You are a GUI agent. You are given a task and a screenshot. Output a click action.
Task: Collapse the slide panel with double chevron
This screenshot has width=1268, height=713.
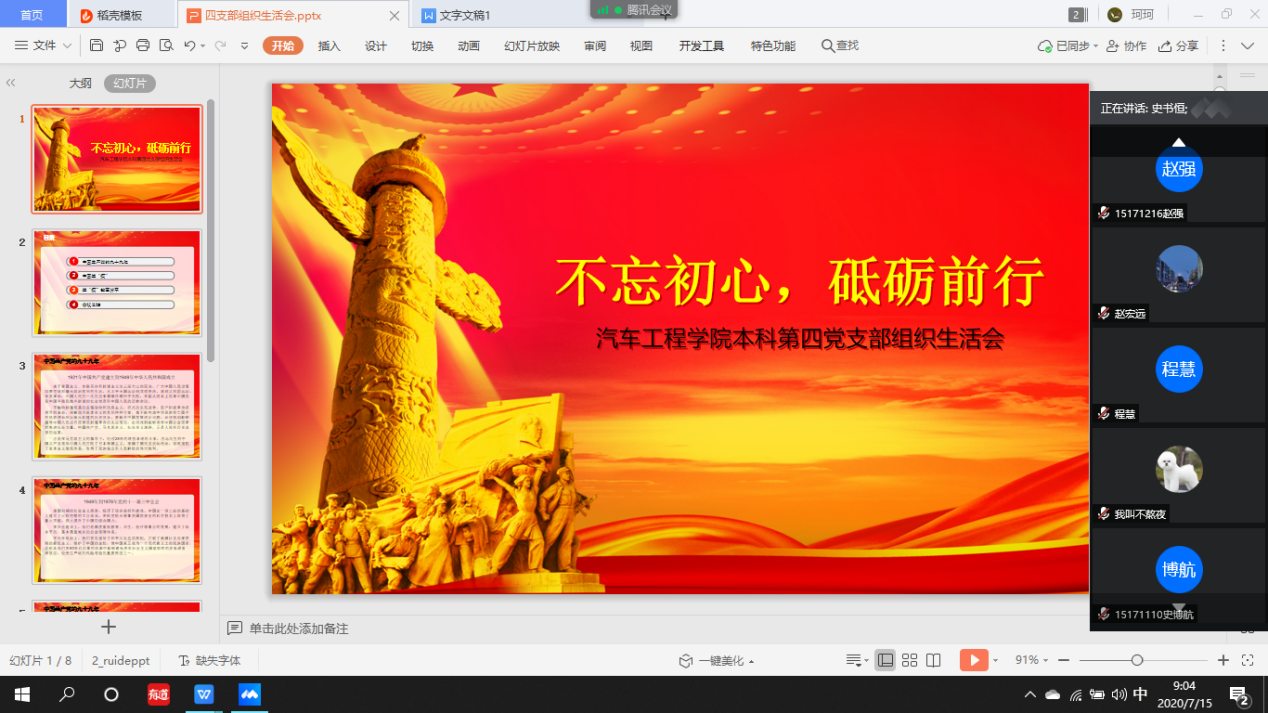11,83
